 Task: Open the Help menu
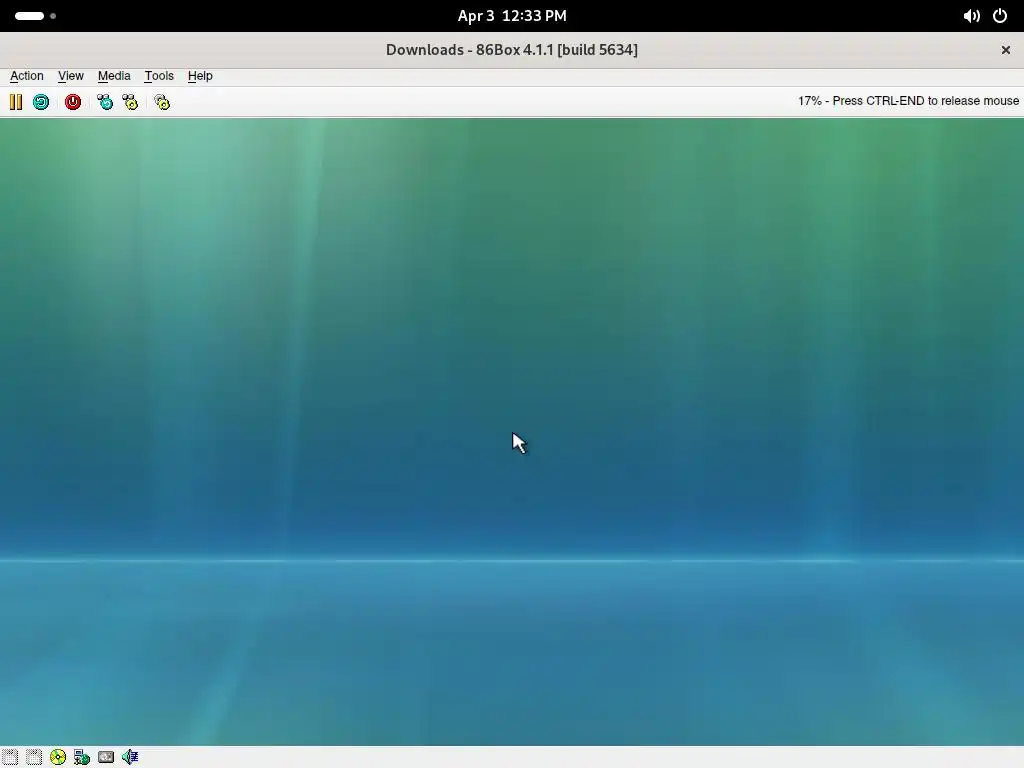(x=200, y=76)
